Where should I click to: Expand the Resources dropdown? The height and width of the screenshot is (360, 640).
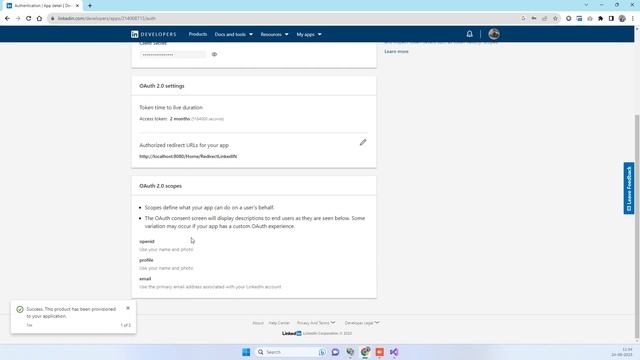pyautogui.click(x=274, y=34)
